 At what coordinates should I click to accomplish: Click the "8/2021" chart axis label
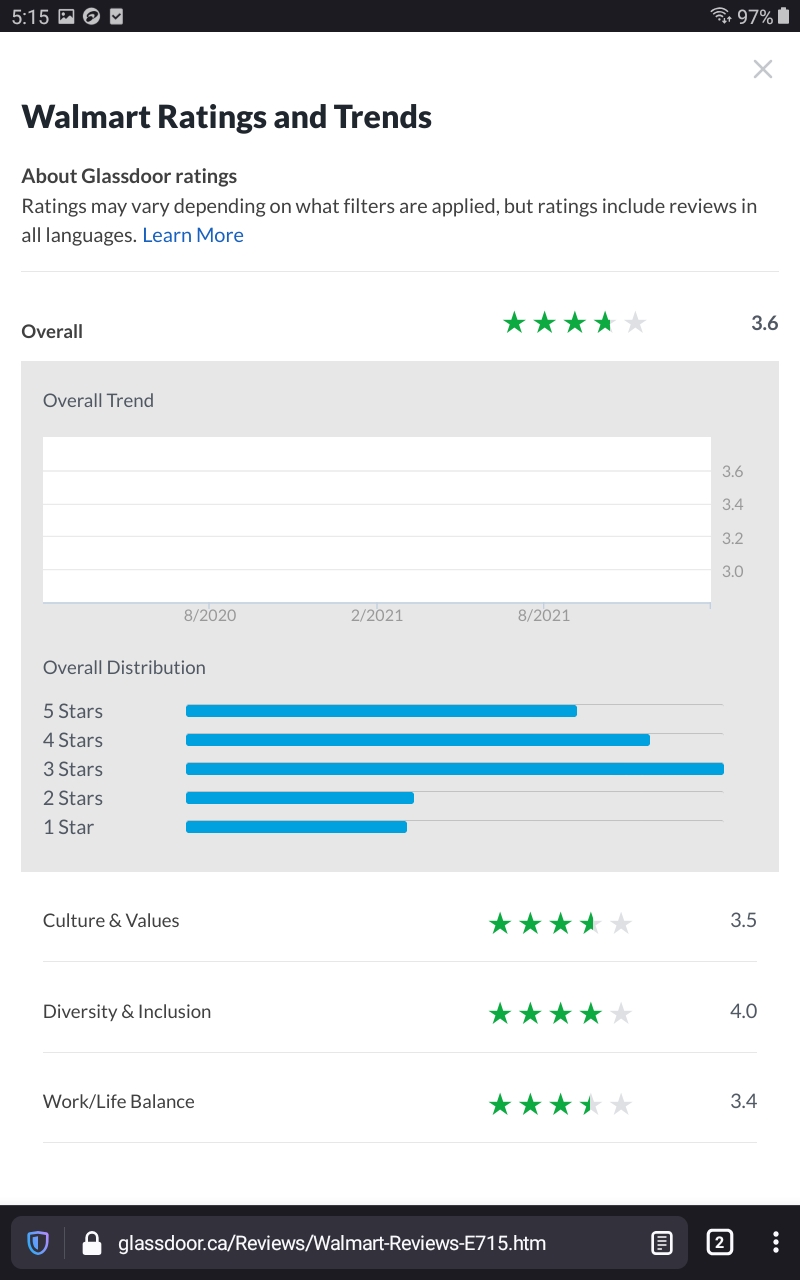pyautogui.click(x=544, y=615)
